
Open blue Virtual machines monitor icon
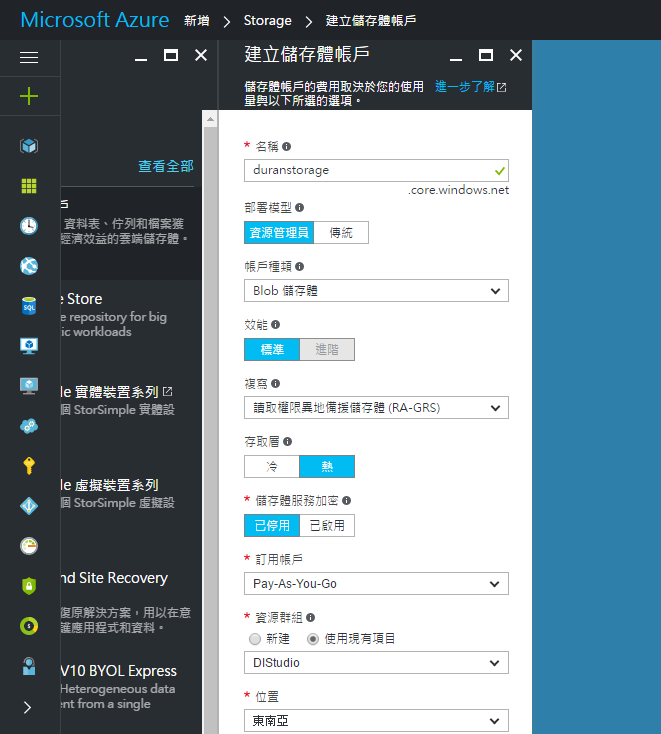(29, 346)
